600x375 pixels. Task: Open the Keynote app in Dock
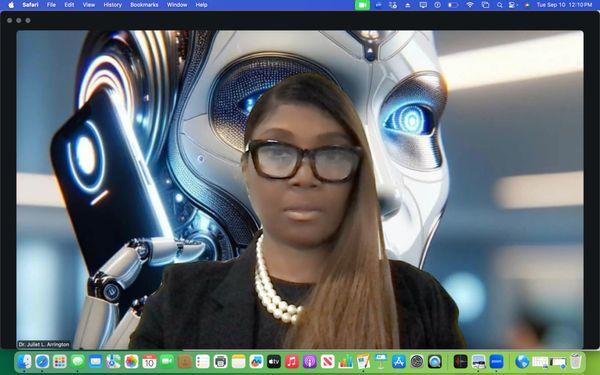click(381, 361)
